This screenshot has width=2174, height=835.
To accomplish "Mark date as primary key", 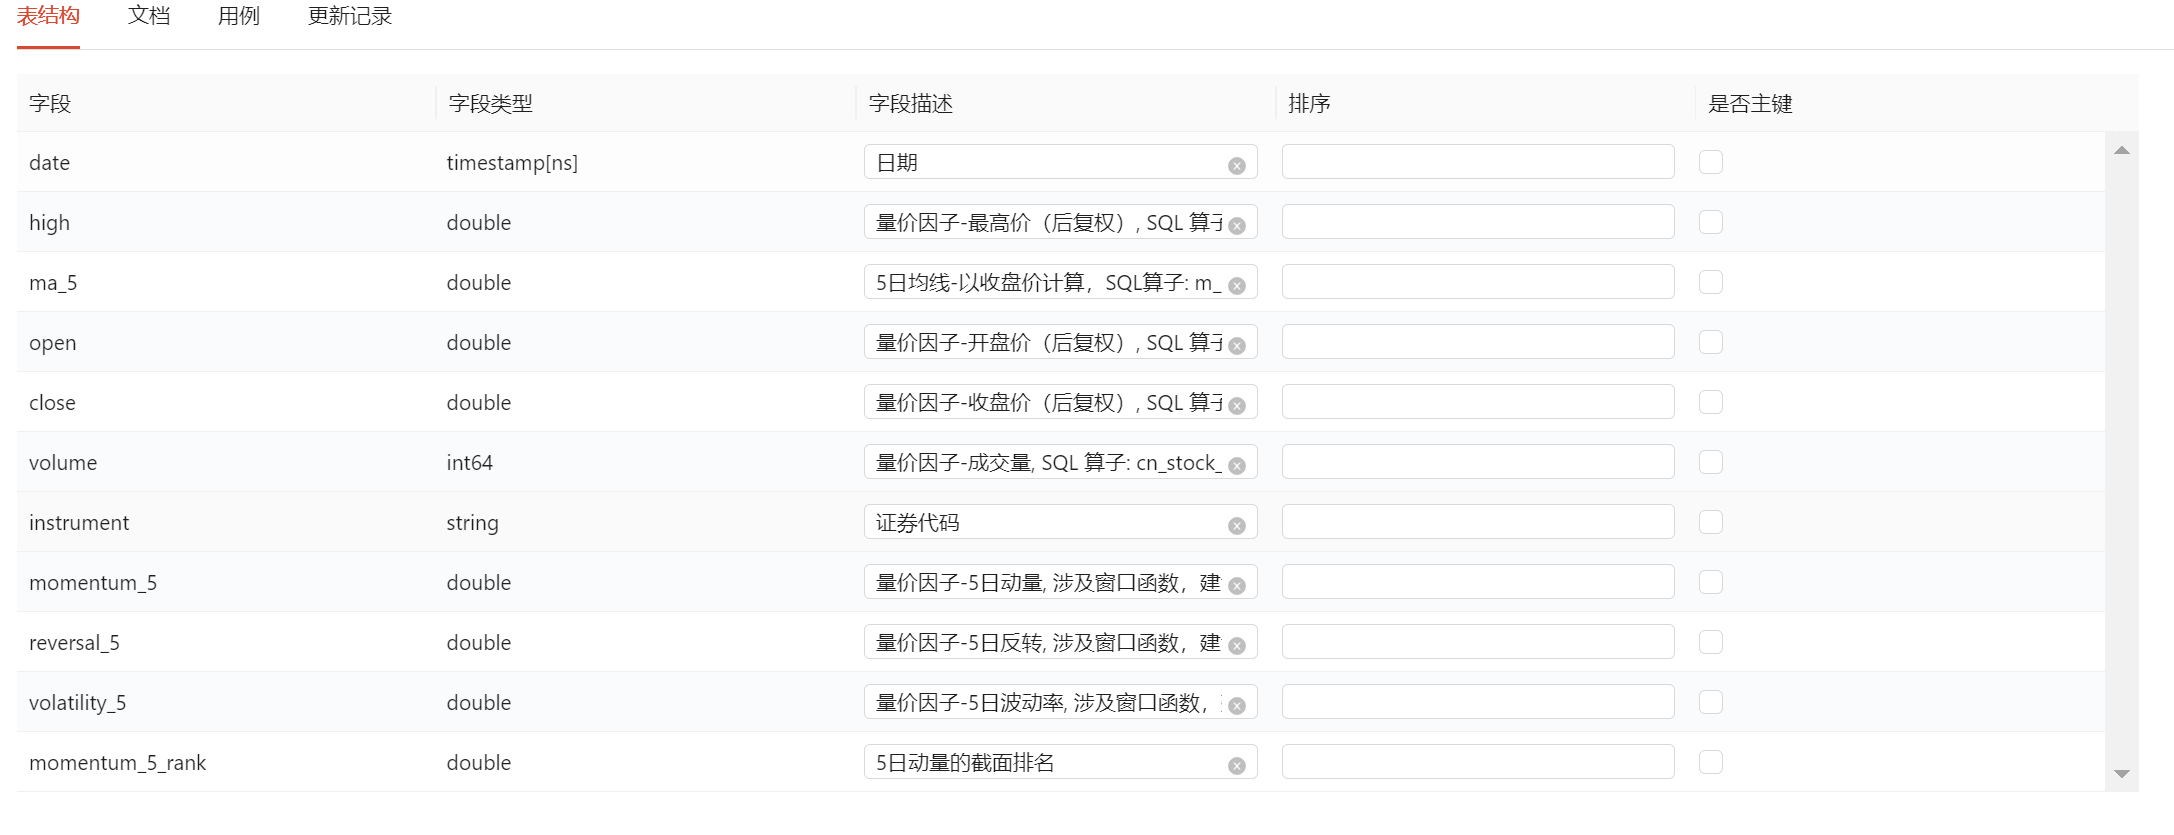I will [x=1711, y=162].
